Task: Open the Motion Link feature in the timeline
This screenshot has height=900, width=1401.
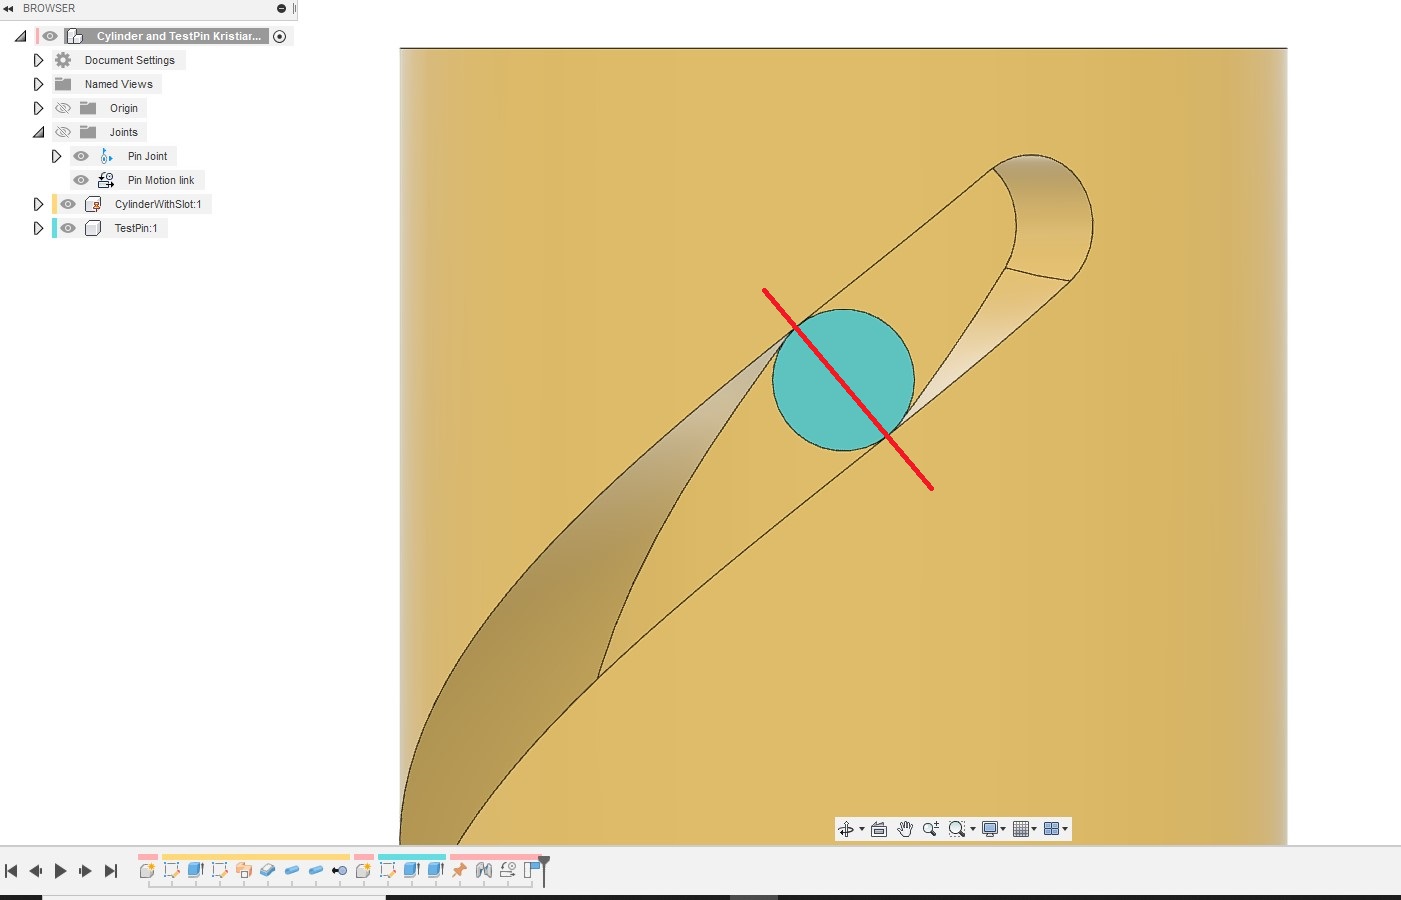Action: pyautogui.click(x=507, y=870)
